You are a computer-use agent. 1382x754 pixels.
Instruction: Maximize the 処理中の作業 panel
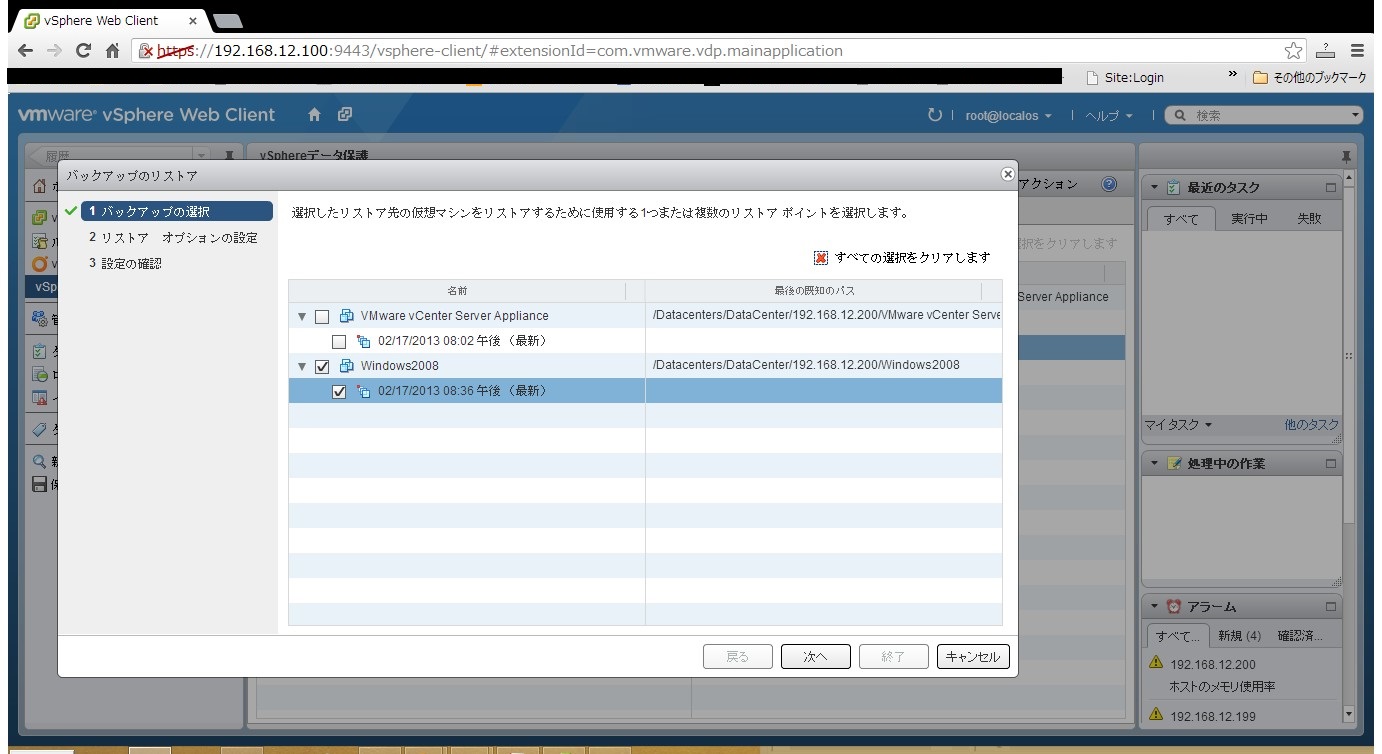[x=1330, y=464]
